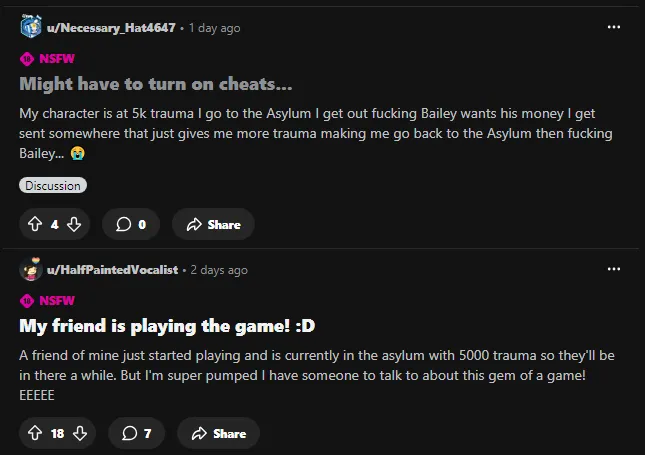
Task: Upvote the "My friend is playing" post
Action: 35,433
